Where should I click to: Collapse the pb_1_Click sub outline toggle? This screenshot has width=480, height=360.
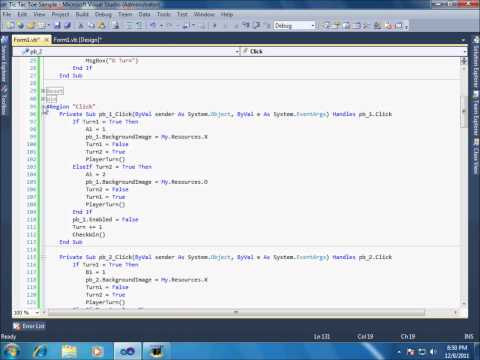[x=44, y=114]
